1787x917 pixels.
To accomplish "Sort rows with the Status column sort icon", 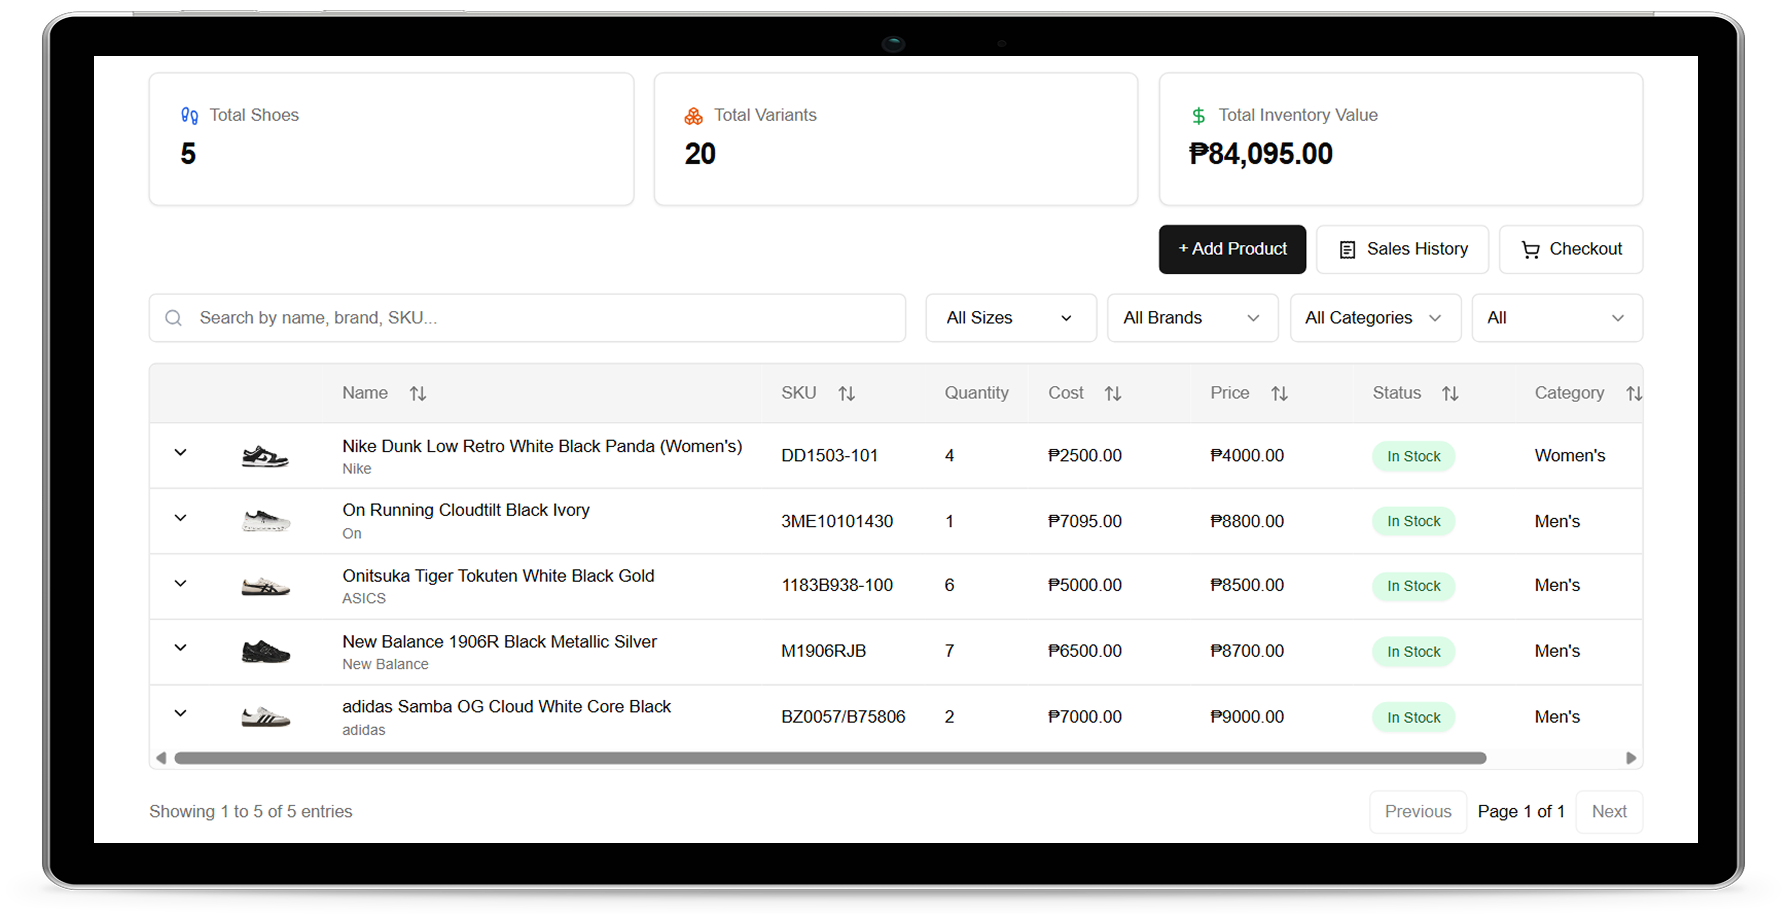I will [x=1451, y=393].
